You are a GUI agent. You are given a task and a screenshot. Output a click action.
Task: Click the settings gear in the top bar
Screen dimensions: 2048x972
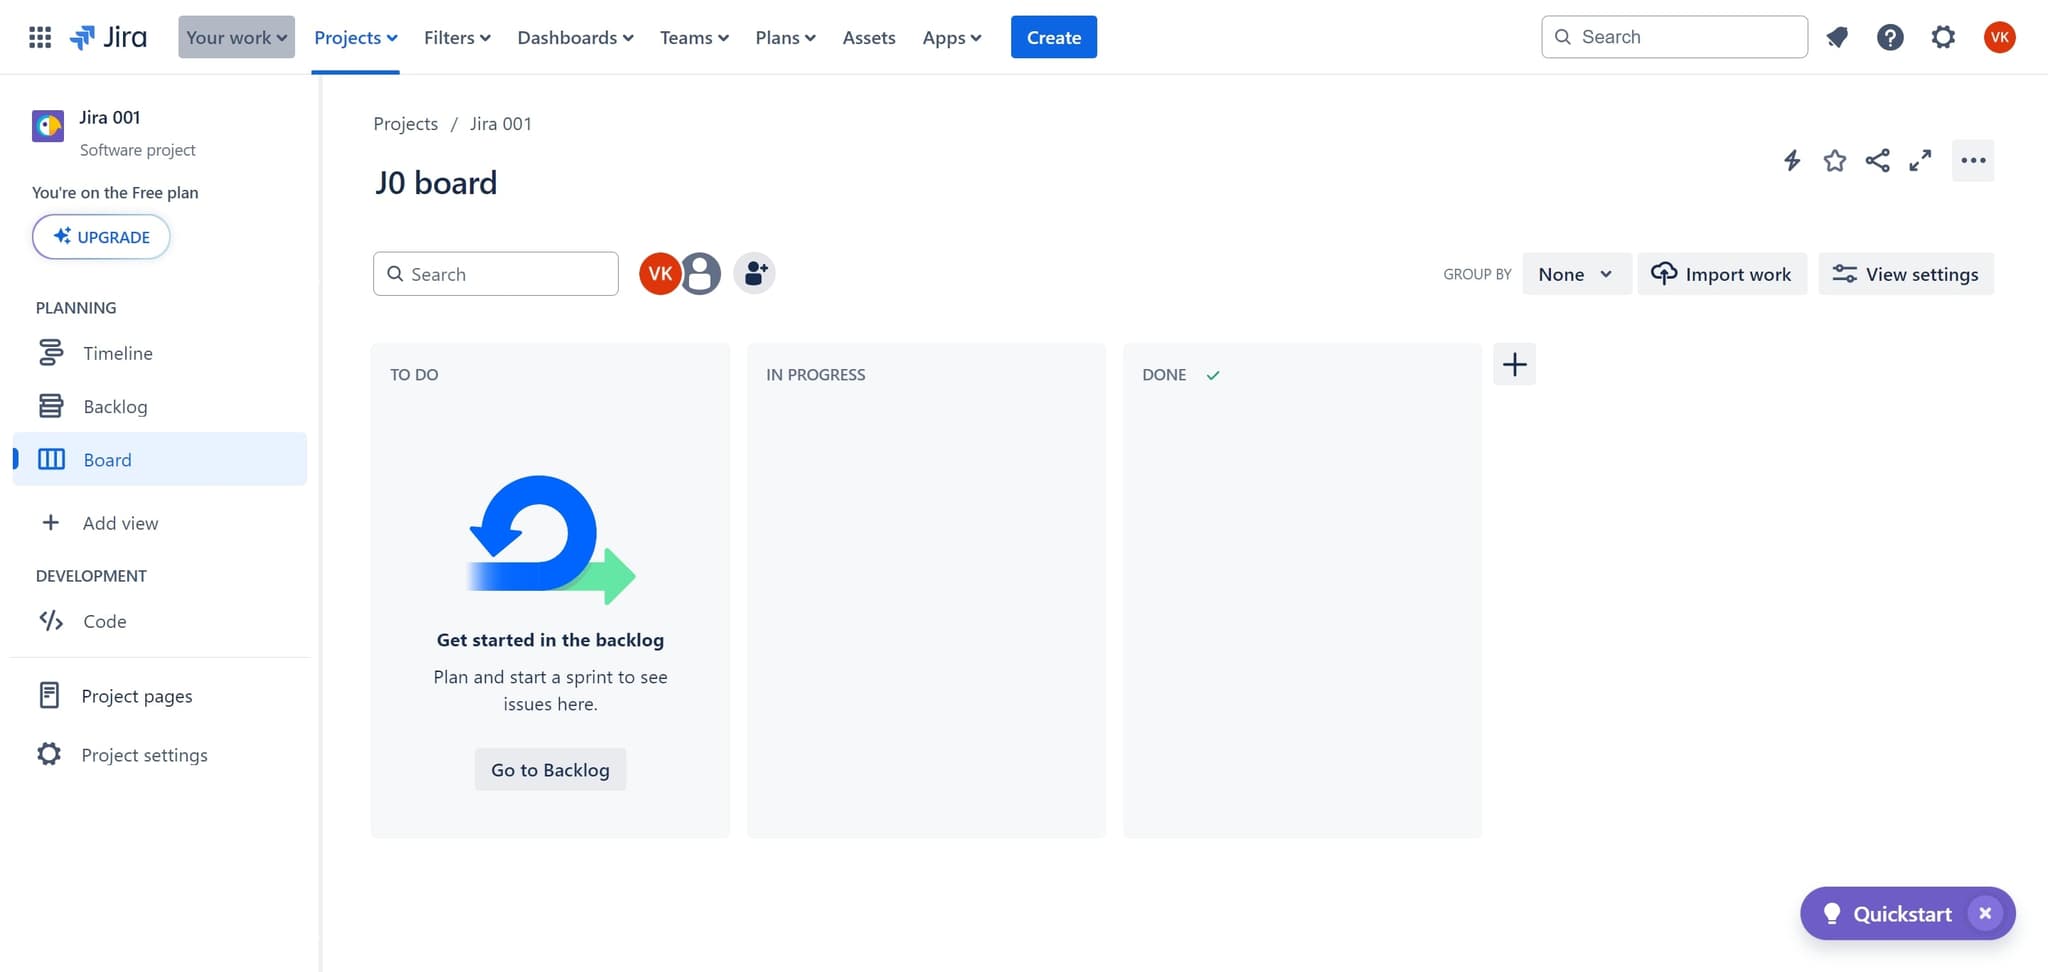click(x=1942, y=38)
